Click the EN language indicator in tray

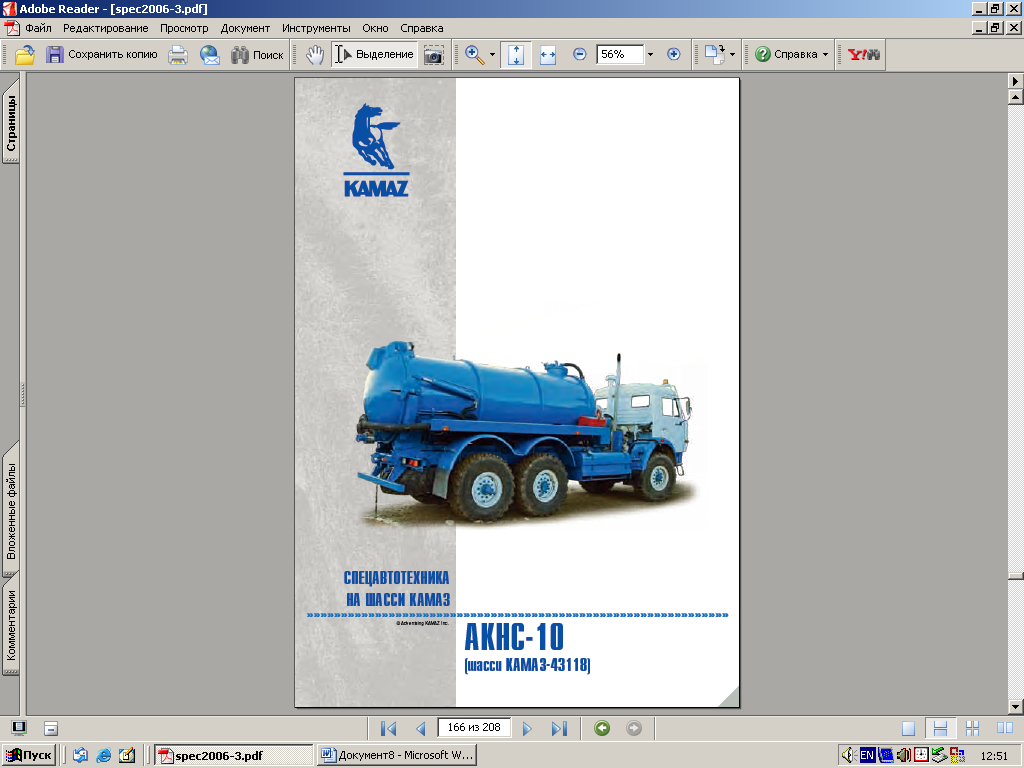[x=867, y=756]
